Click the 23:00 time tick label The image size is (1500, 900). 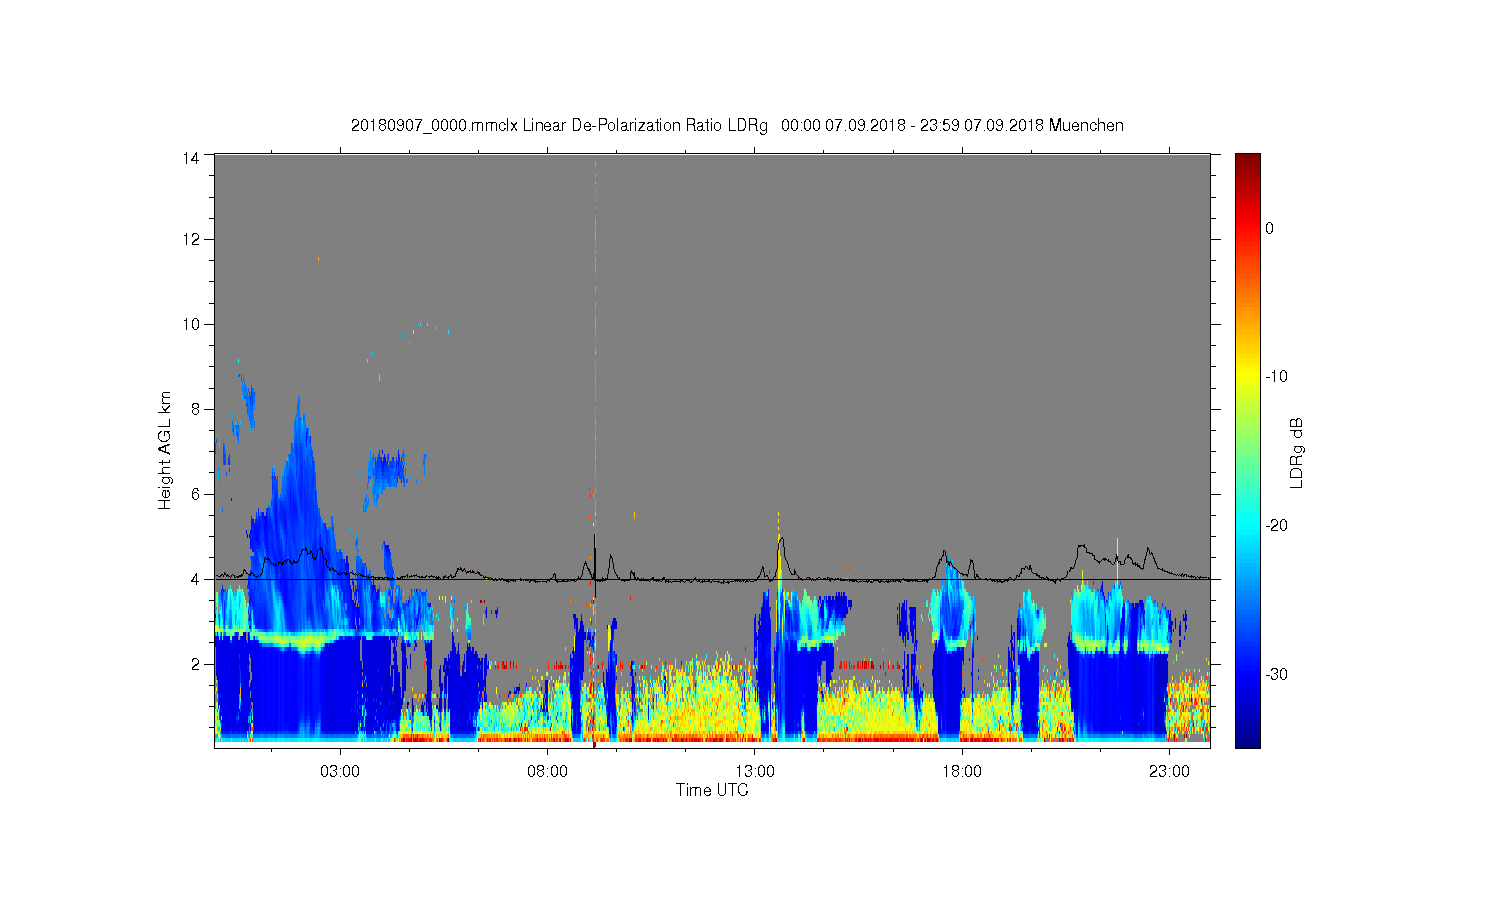(x=1169, y=772)
